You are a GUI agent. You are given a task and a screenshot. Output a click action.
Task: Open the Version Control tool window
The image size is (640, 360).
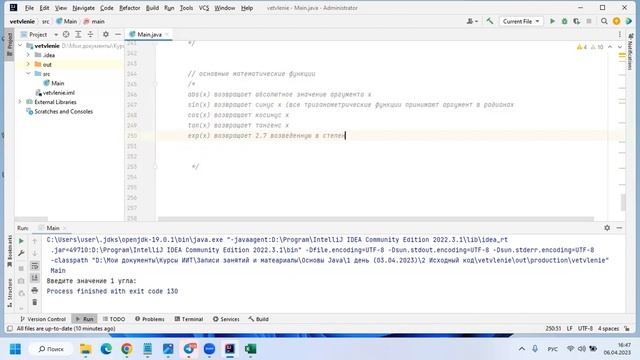pyautogui.click(x=43, y=319)
